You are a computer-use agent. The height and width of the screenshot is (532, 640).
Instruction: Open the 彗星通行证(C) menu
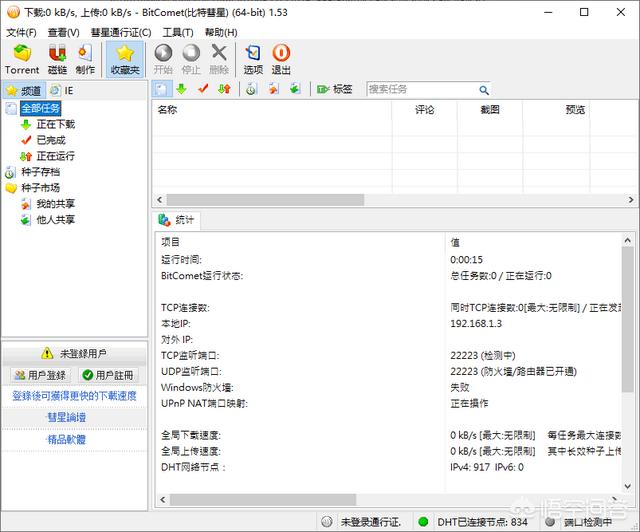121,32
